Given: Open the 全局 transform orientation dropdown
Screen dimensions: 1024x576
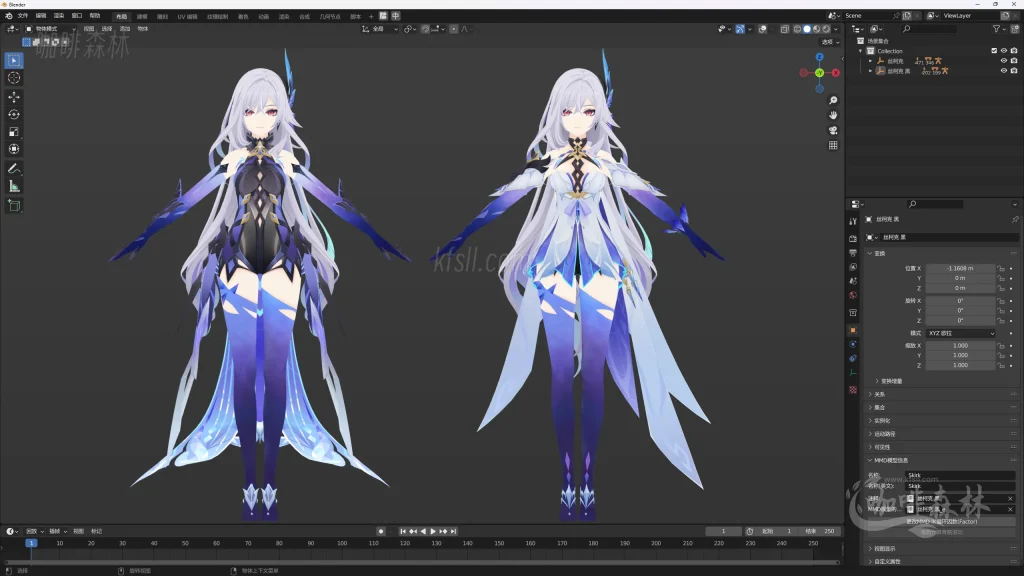Looking at the screenshot, I should pos(379,29).
